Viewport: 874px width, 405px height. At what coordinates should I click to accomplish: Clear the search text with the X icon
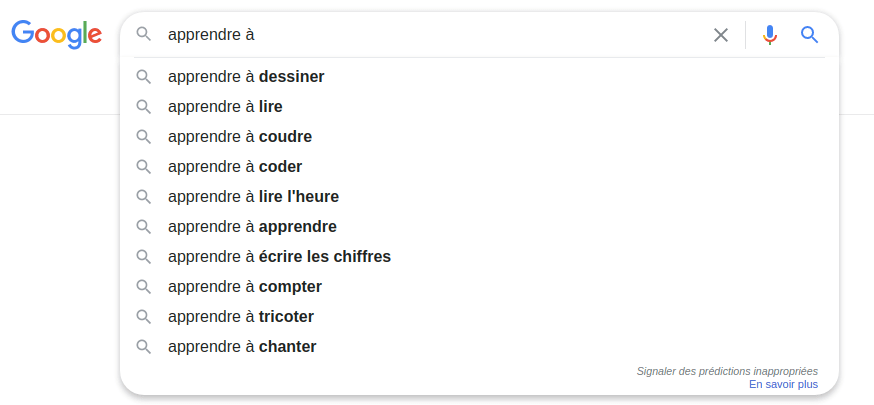721,35
